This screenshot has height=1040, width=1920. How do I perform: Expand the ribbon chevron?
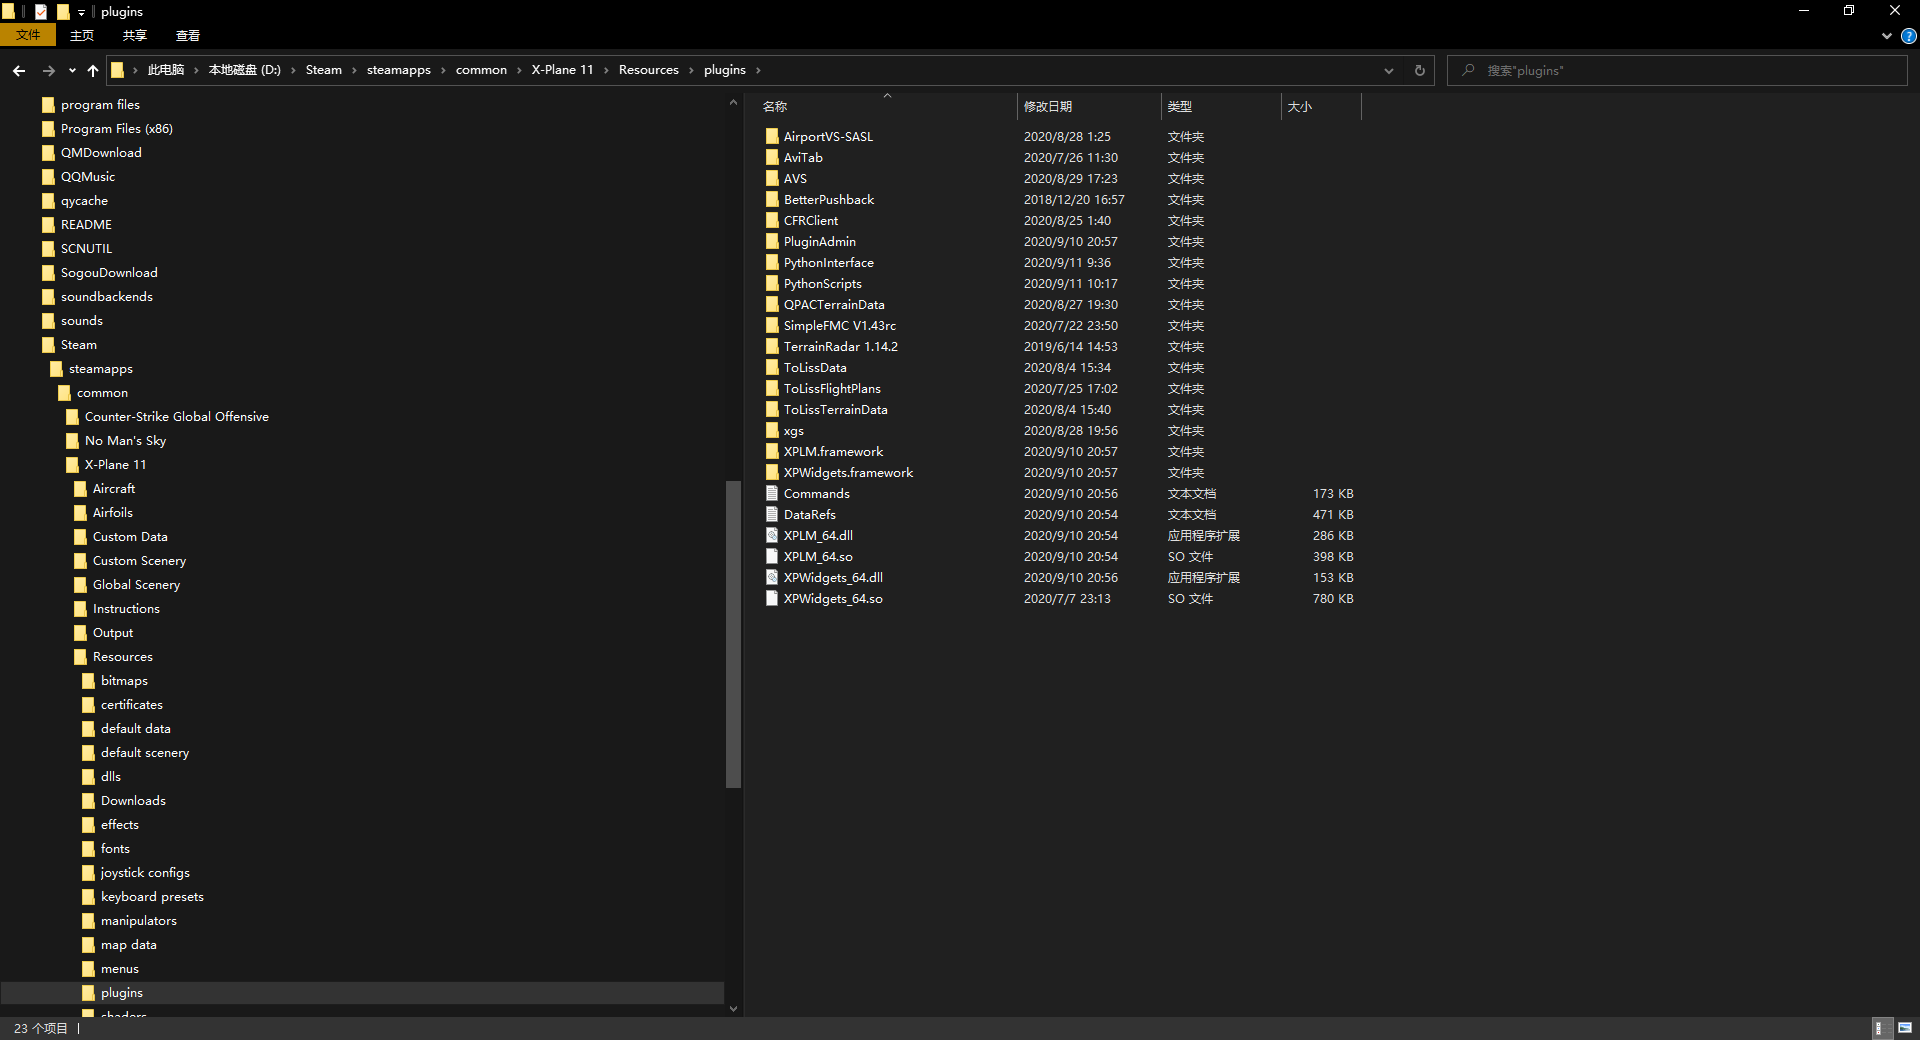1887,36
